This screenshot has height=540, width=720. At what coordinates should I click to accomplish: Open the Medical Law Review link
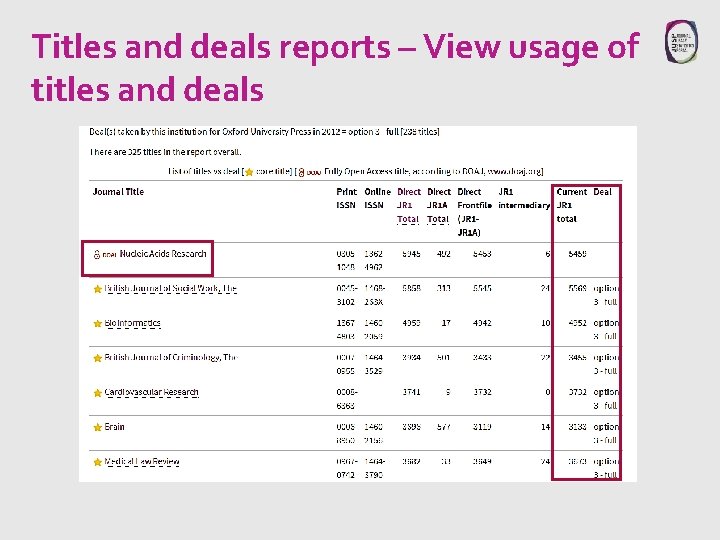142,461
